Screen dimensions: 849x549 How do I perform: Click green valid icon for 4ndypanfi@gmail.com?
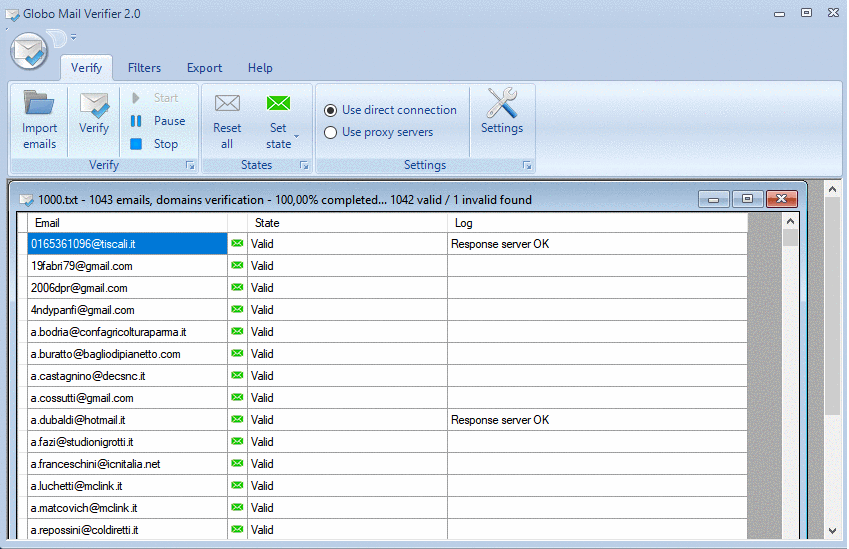coord(237,309)
